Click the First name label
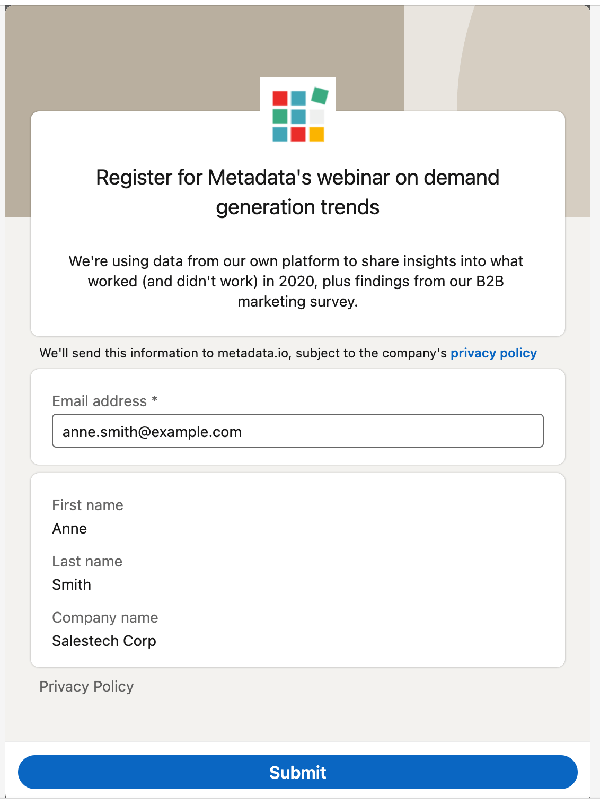Viewport: 600px width, 804px height. click(88, 505)
